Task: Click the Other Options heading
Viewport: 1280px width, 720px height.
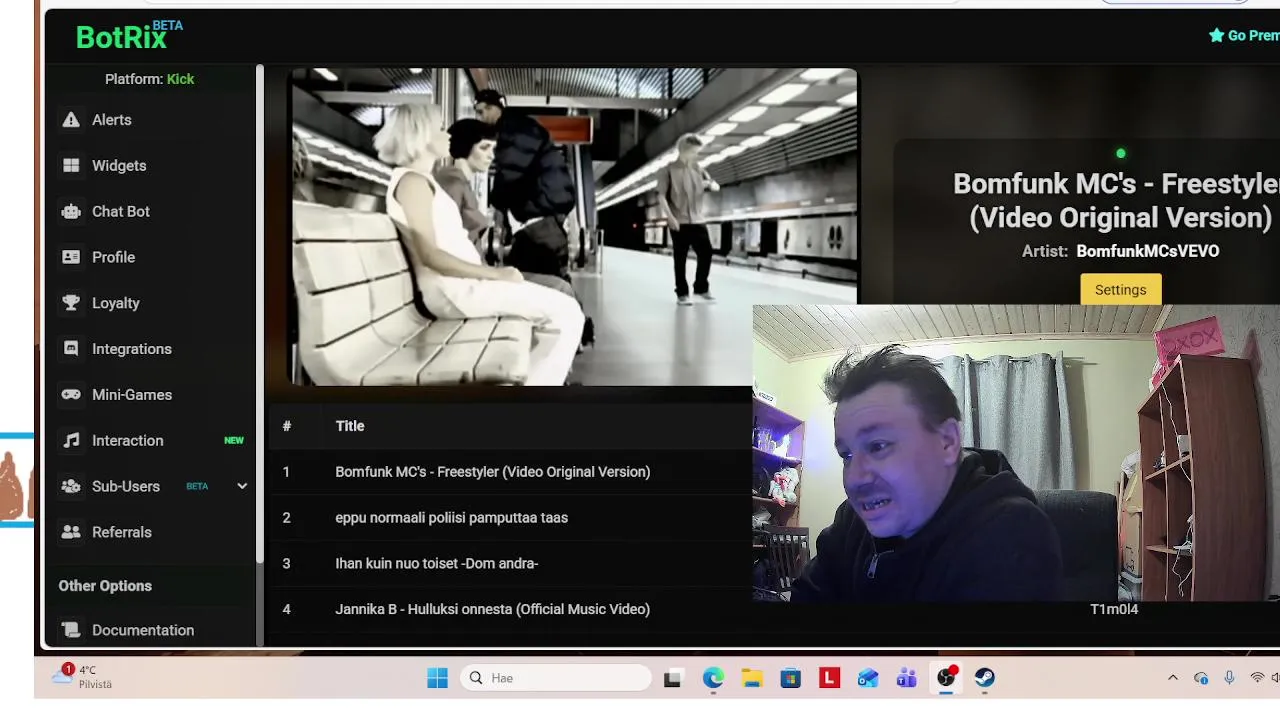Action: click(105, 586)
